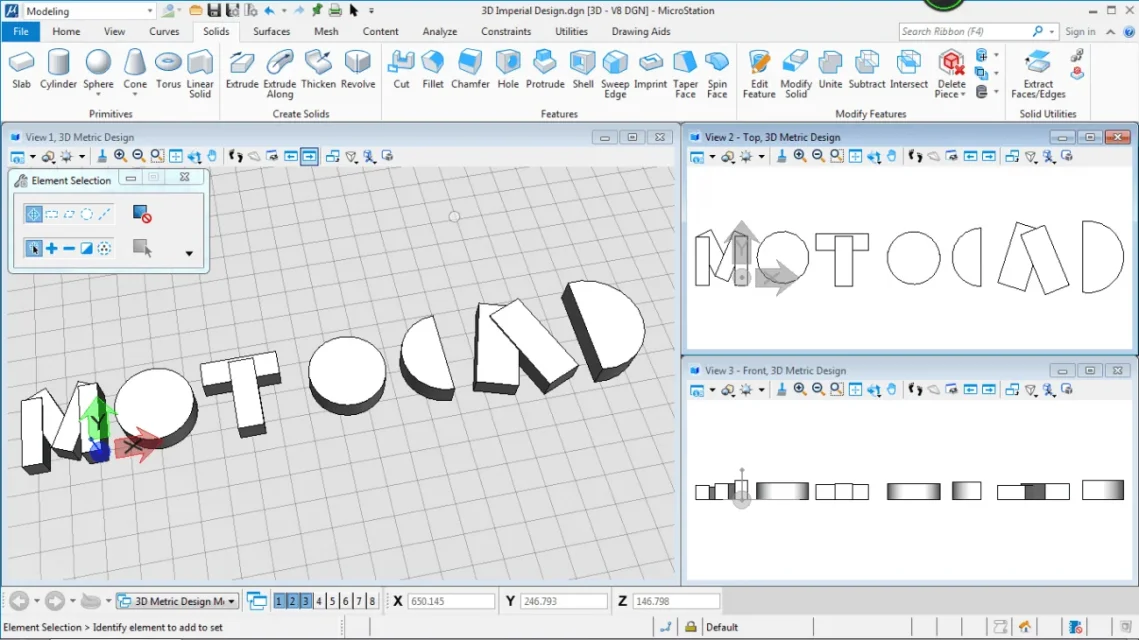Click inside the X coordinate input field
The width and height of the screenshot is (1139, 640).
click(x=450, y=601)
